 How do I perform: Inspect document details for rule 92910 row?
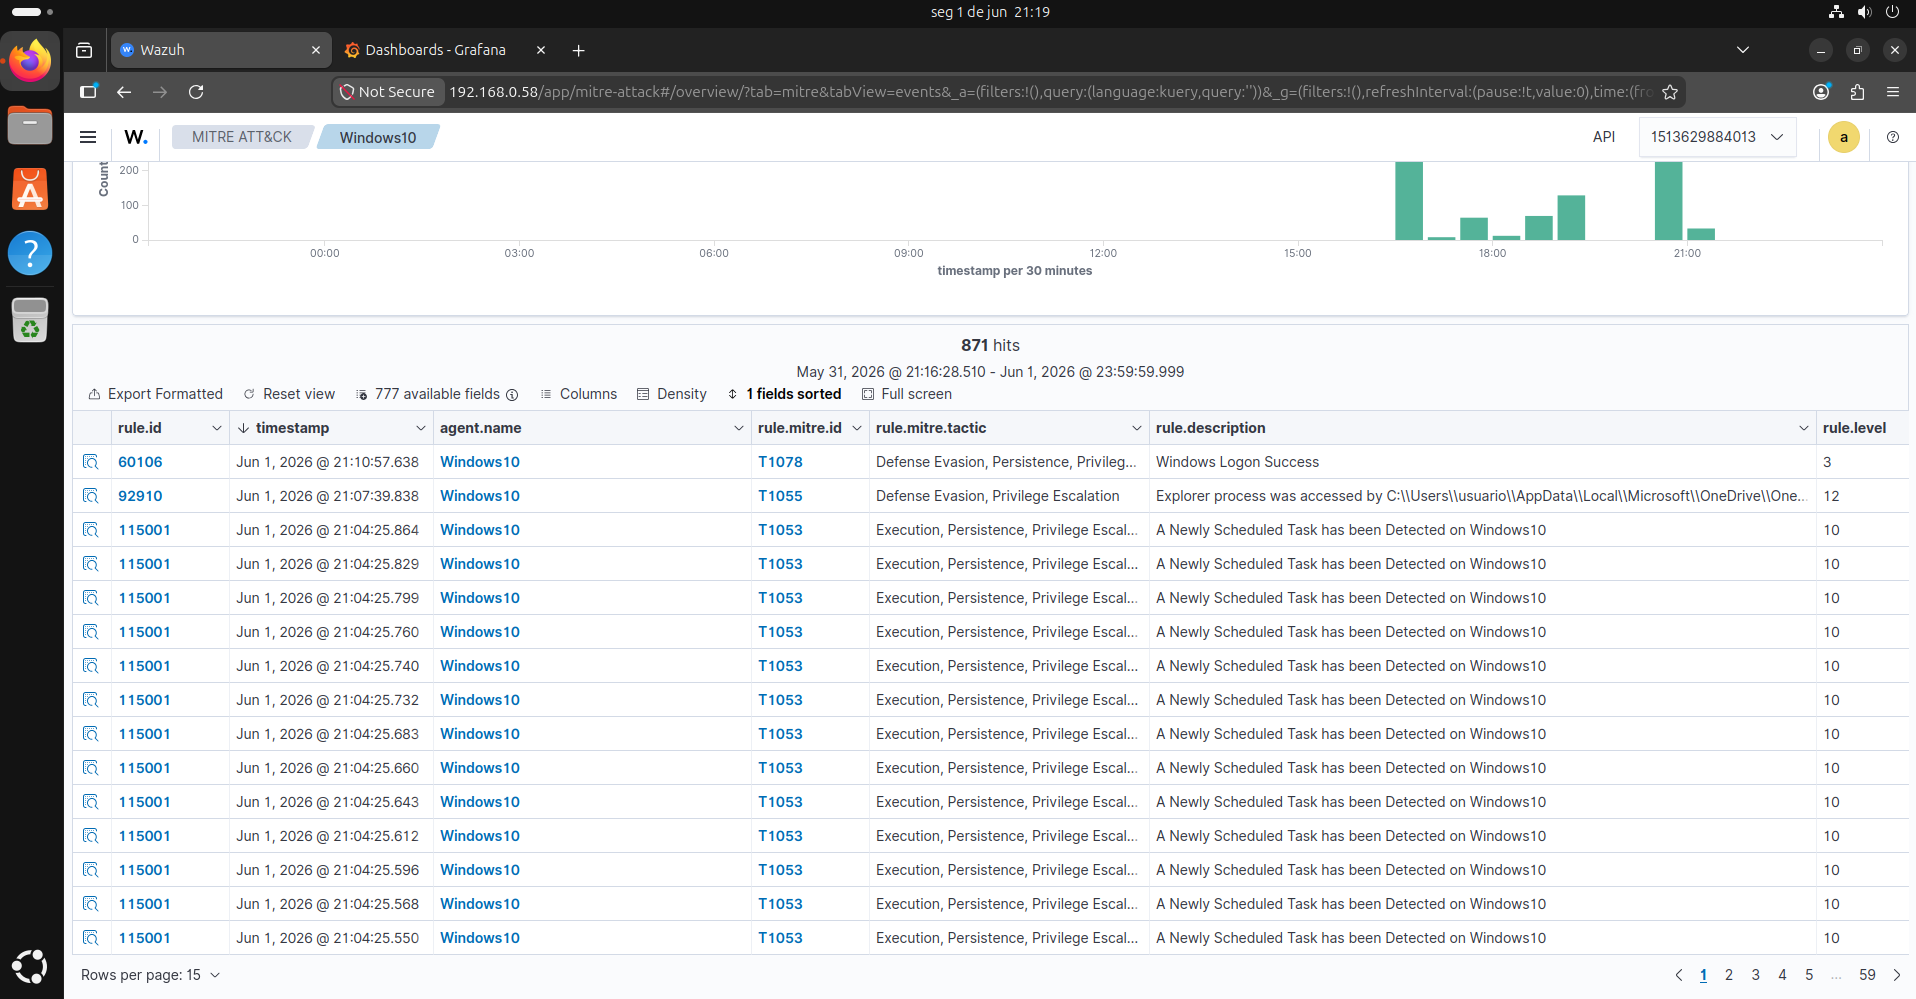(91, 496)
